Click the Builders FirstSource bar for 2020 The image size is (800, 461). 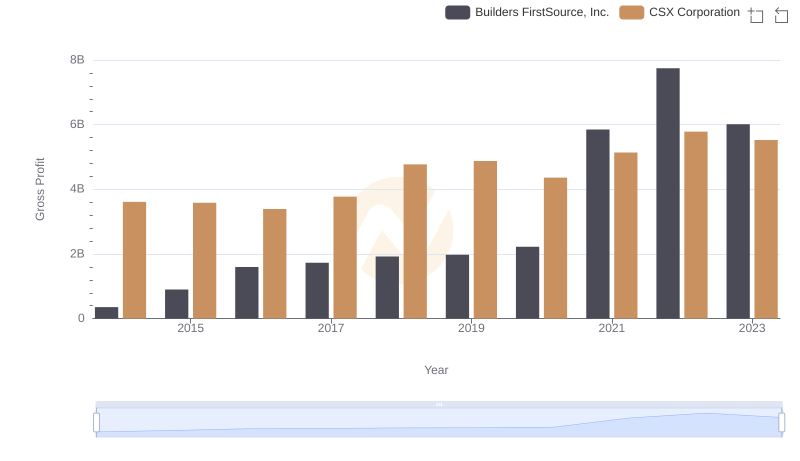[527, 283]
